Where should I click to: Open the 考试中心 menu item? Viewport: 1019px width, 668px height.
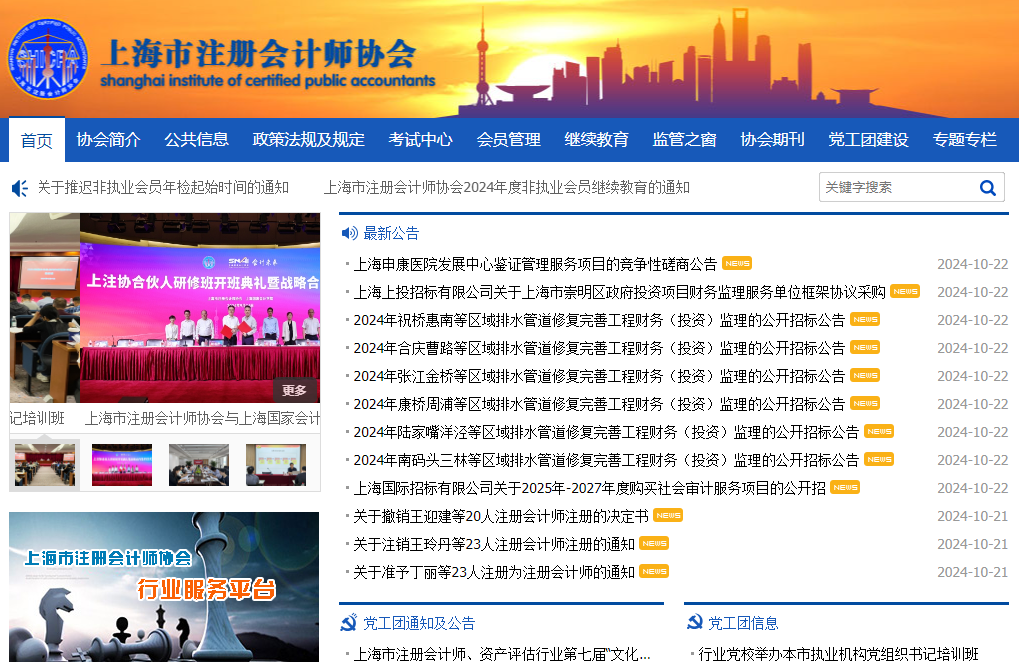point(421,140)
